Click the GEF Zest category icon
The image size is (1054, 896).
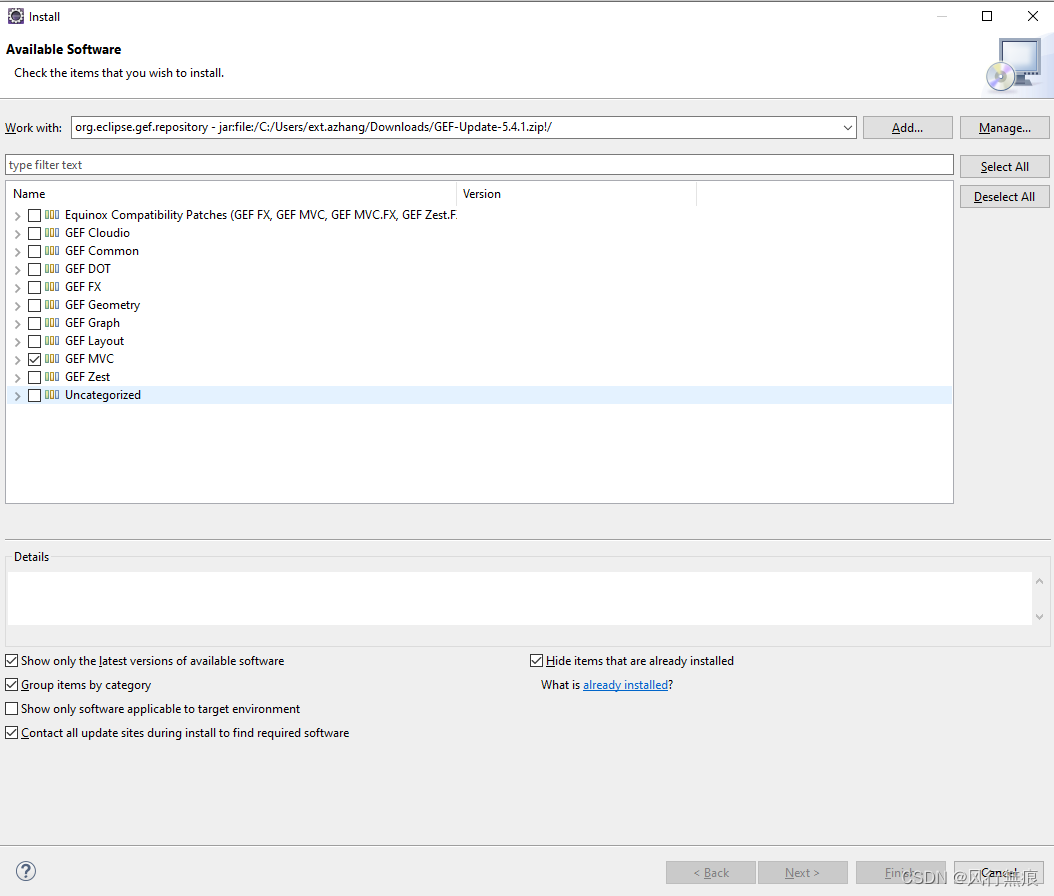[x=52, y=377]
